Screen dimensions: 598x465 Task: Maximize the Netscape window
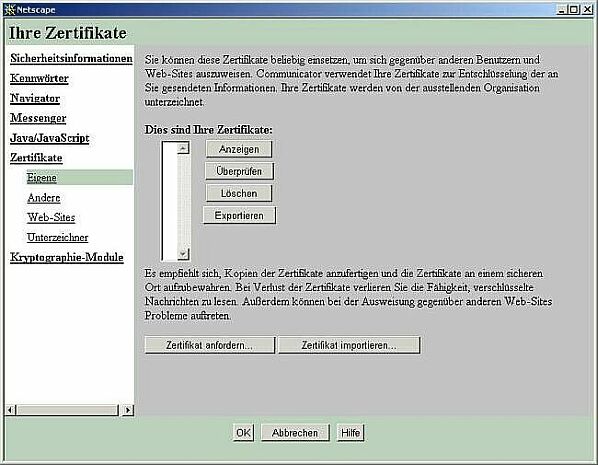(x=574, y=10)
